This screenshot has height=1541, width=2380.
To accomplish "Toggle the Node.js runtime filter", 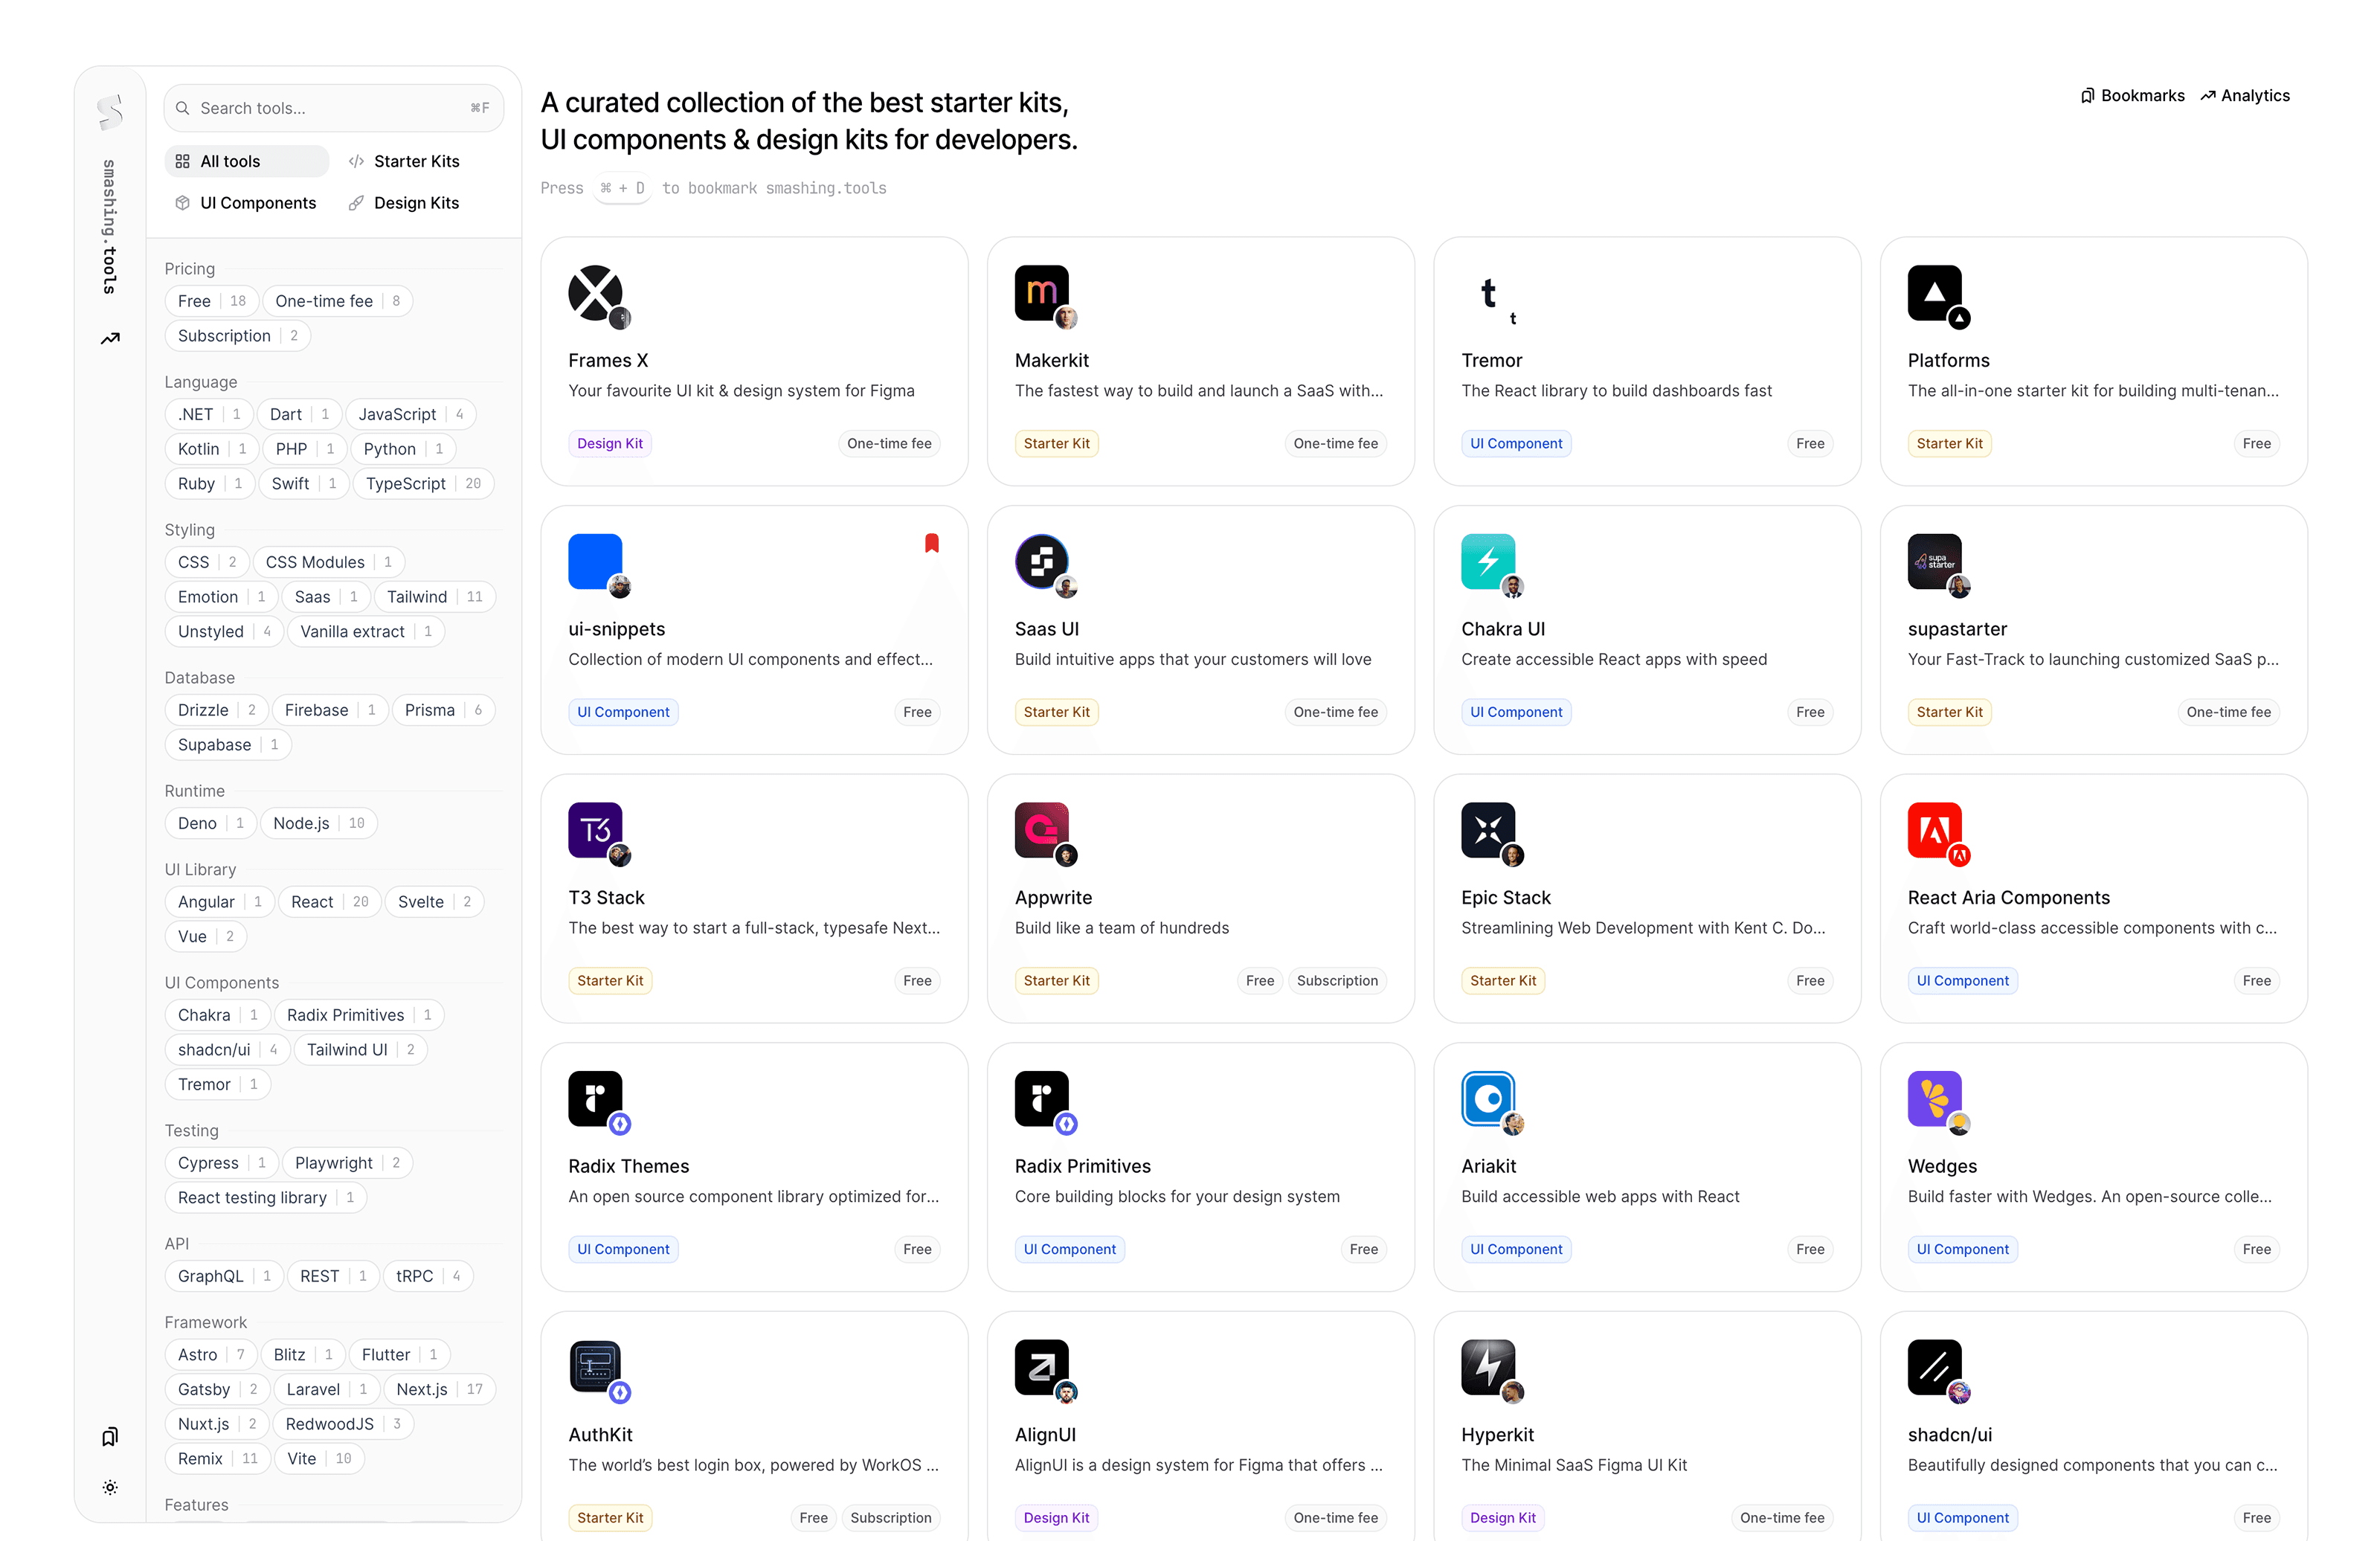I will (318, 823).
